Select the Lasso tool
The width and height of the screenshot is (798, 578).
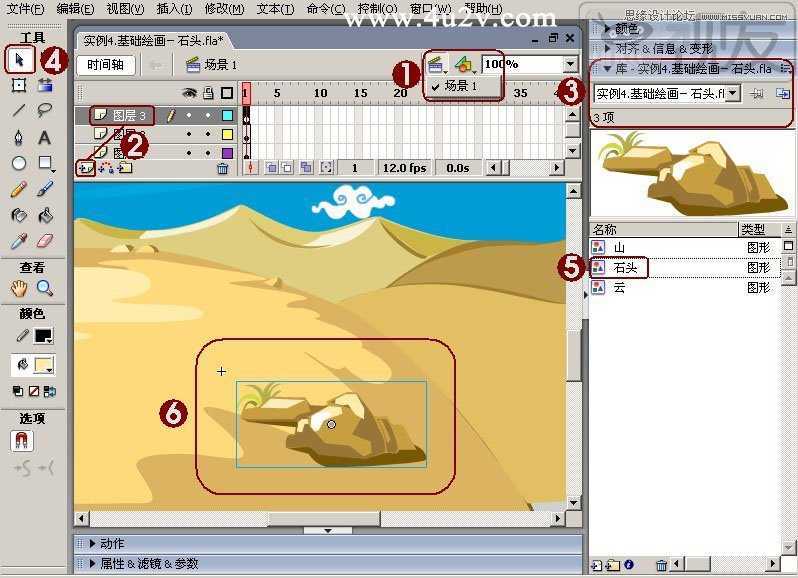coord(45,110)
